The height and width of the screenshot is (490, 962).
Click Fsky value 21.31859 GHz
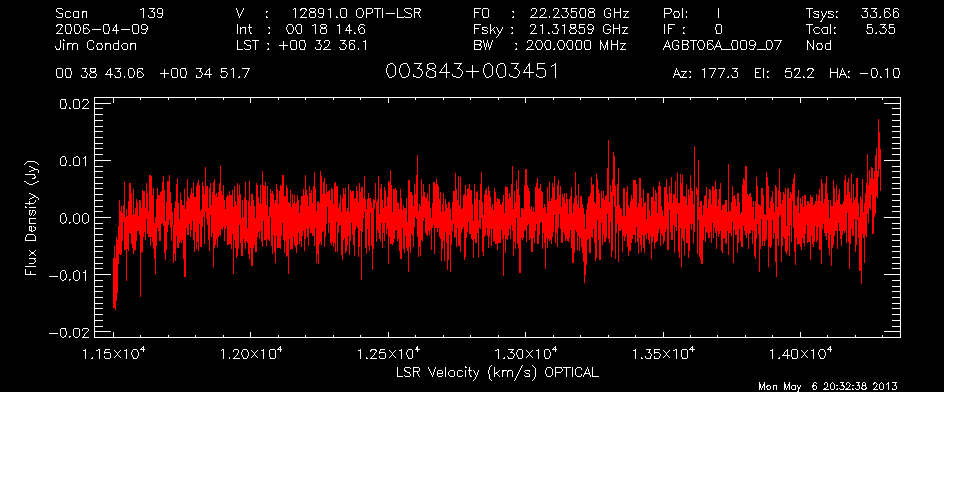pos(579,29)
